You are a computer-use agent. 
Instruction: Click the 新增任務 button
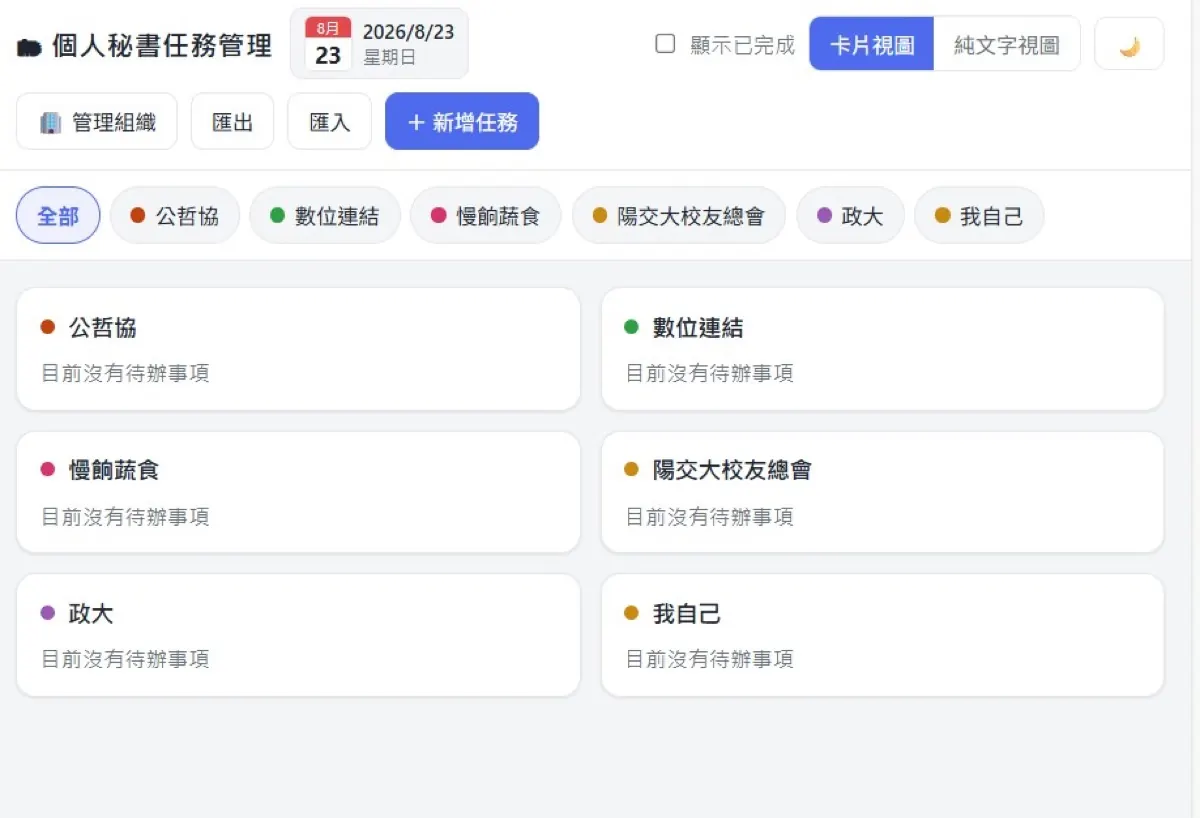pos(462,121)
